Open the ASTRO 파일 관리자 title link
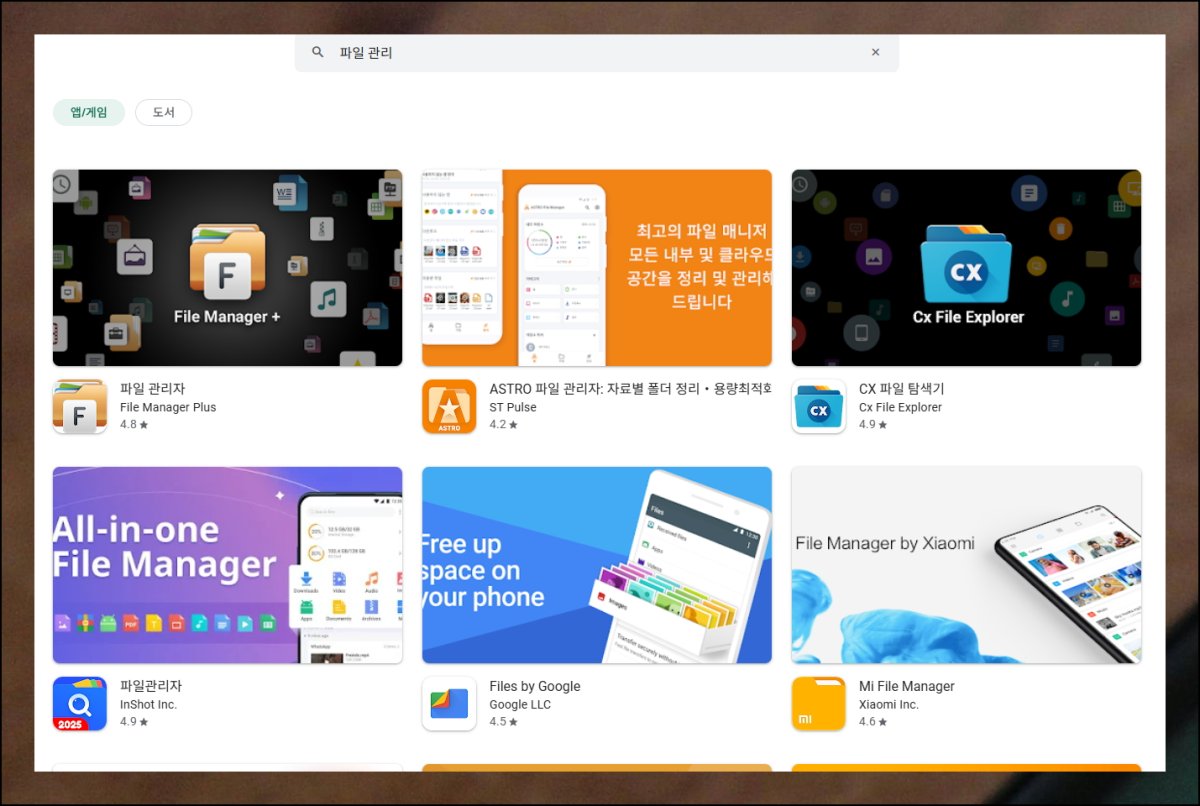The image size is (1200, 806). pyautogui.click(x=631, y=389)
